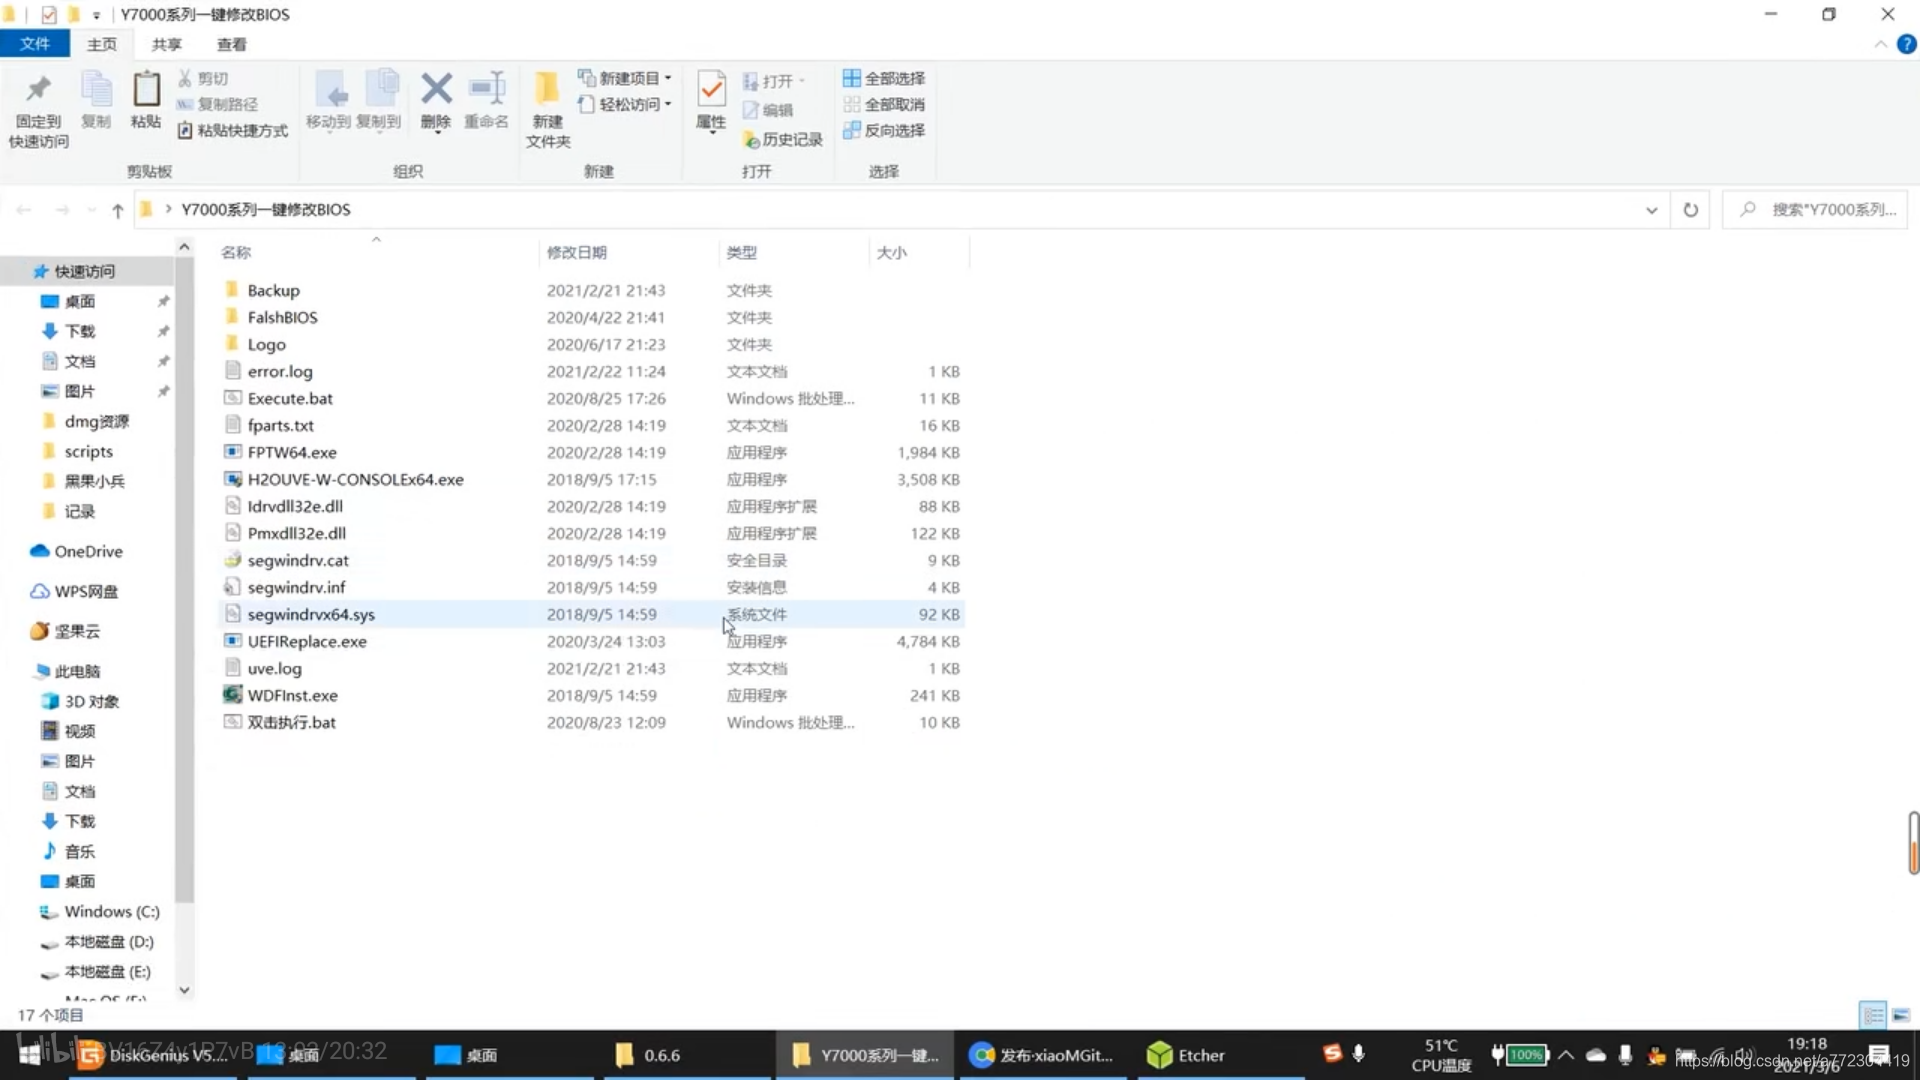Switch to the Share ribbon tab
Screen dimensions: 1920x1080
[166, 44]
